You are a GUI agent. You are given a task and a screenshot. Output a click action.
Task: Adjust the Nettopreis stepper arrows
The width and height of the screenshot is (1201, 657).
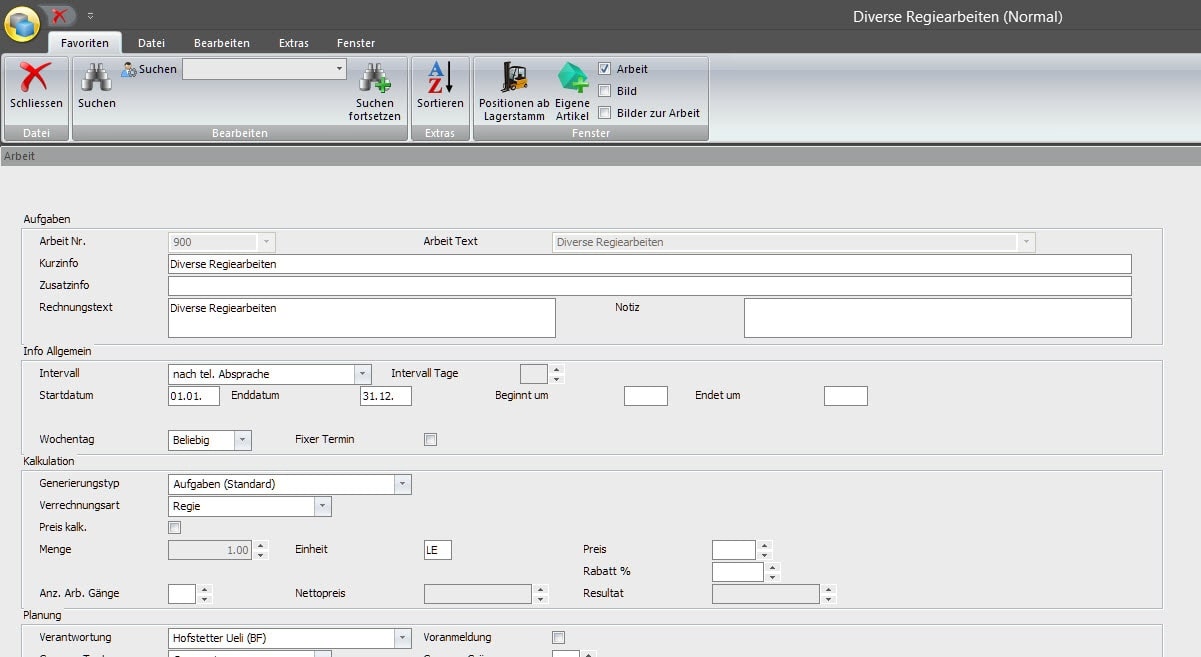point(541,594)
